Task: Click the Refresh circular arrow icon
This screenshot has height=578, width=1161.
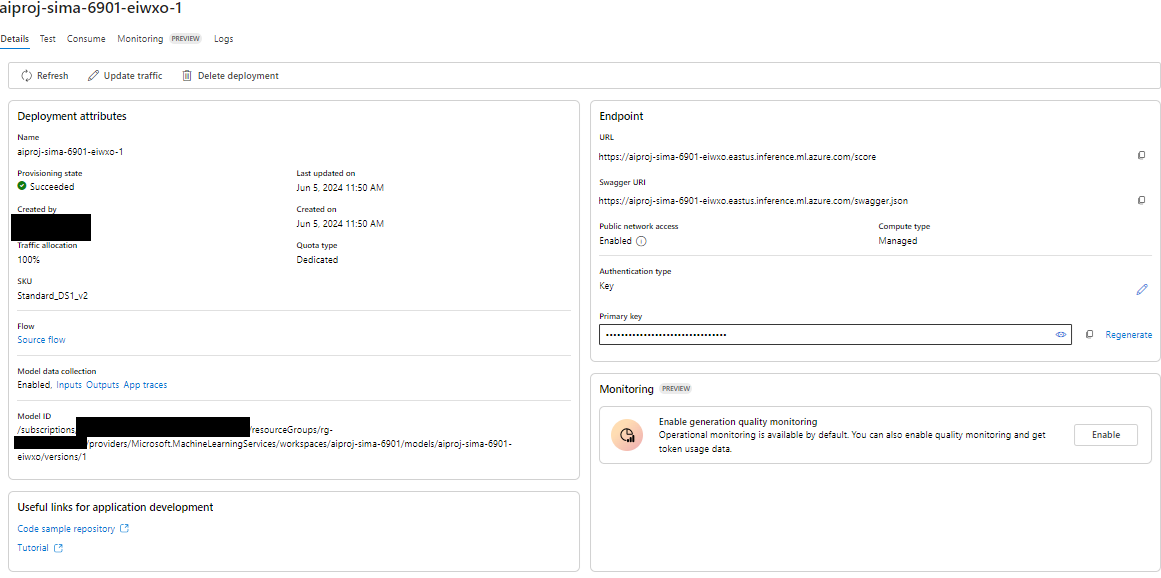Action: [x=27, y=75]
